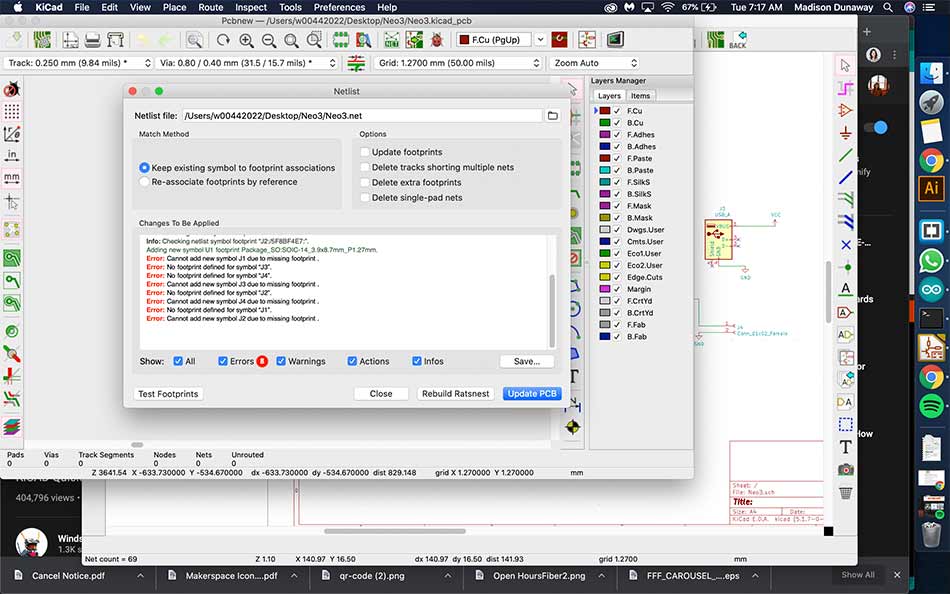Select the place symbol tool in schematic editor
The height and width of the screenshot is (594, 950).
pos(846,110)
